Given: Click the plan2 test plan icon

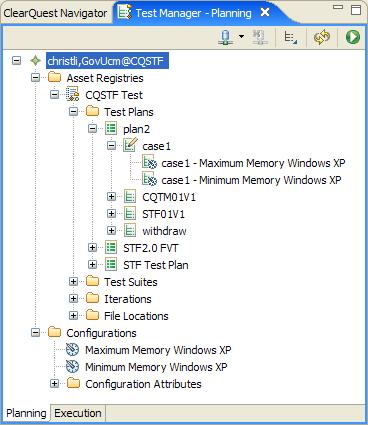Looking at the screenshot, I should 111,129.
